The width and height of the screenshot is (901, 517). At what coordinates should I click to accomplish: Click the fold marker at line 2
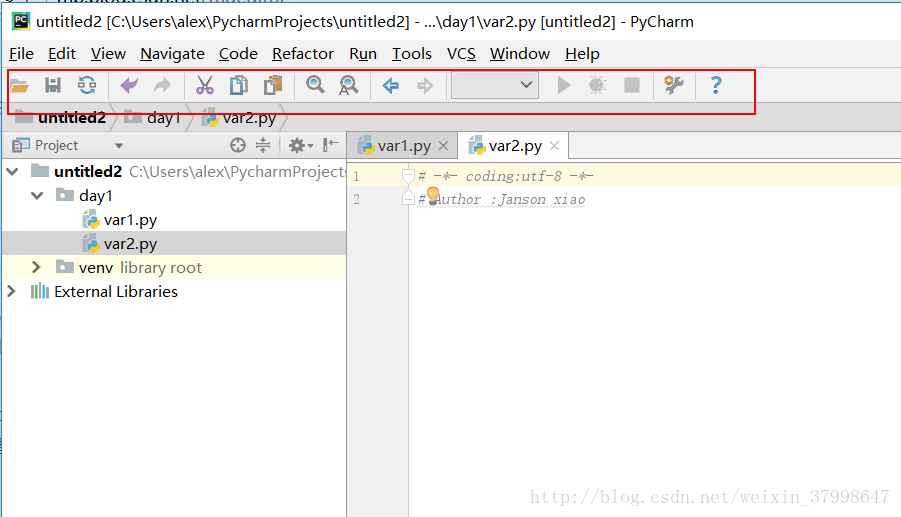tap(408, 199)
